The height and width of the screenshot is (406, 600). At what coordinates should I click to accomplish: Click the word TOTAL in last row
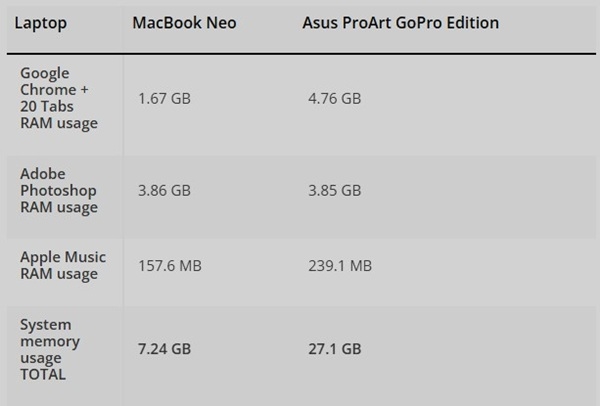(43, 374)
